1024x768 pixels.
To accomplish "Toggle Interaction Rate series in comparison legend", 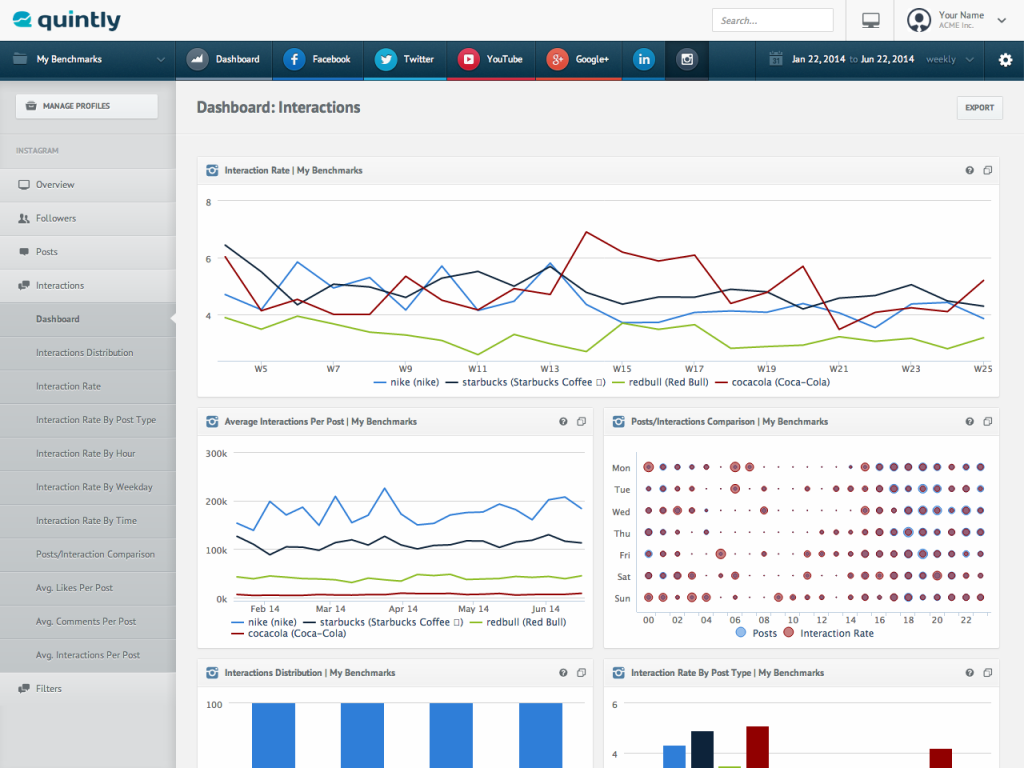I will 828,633.
